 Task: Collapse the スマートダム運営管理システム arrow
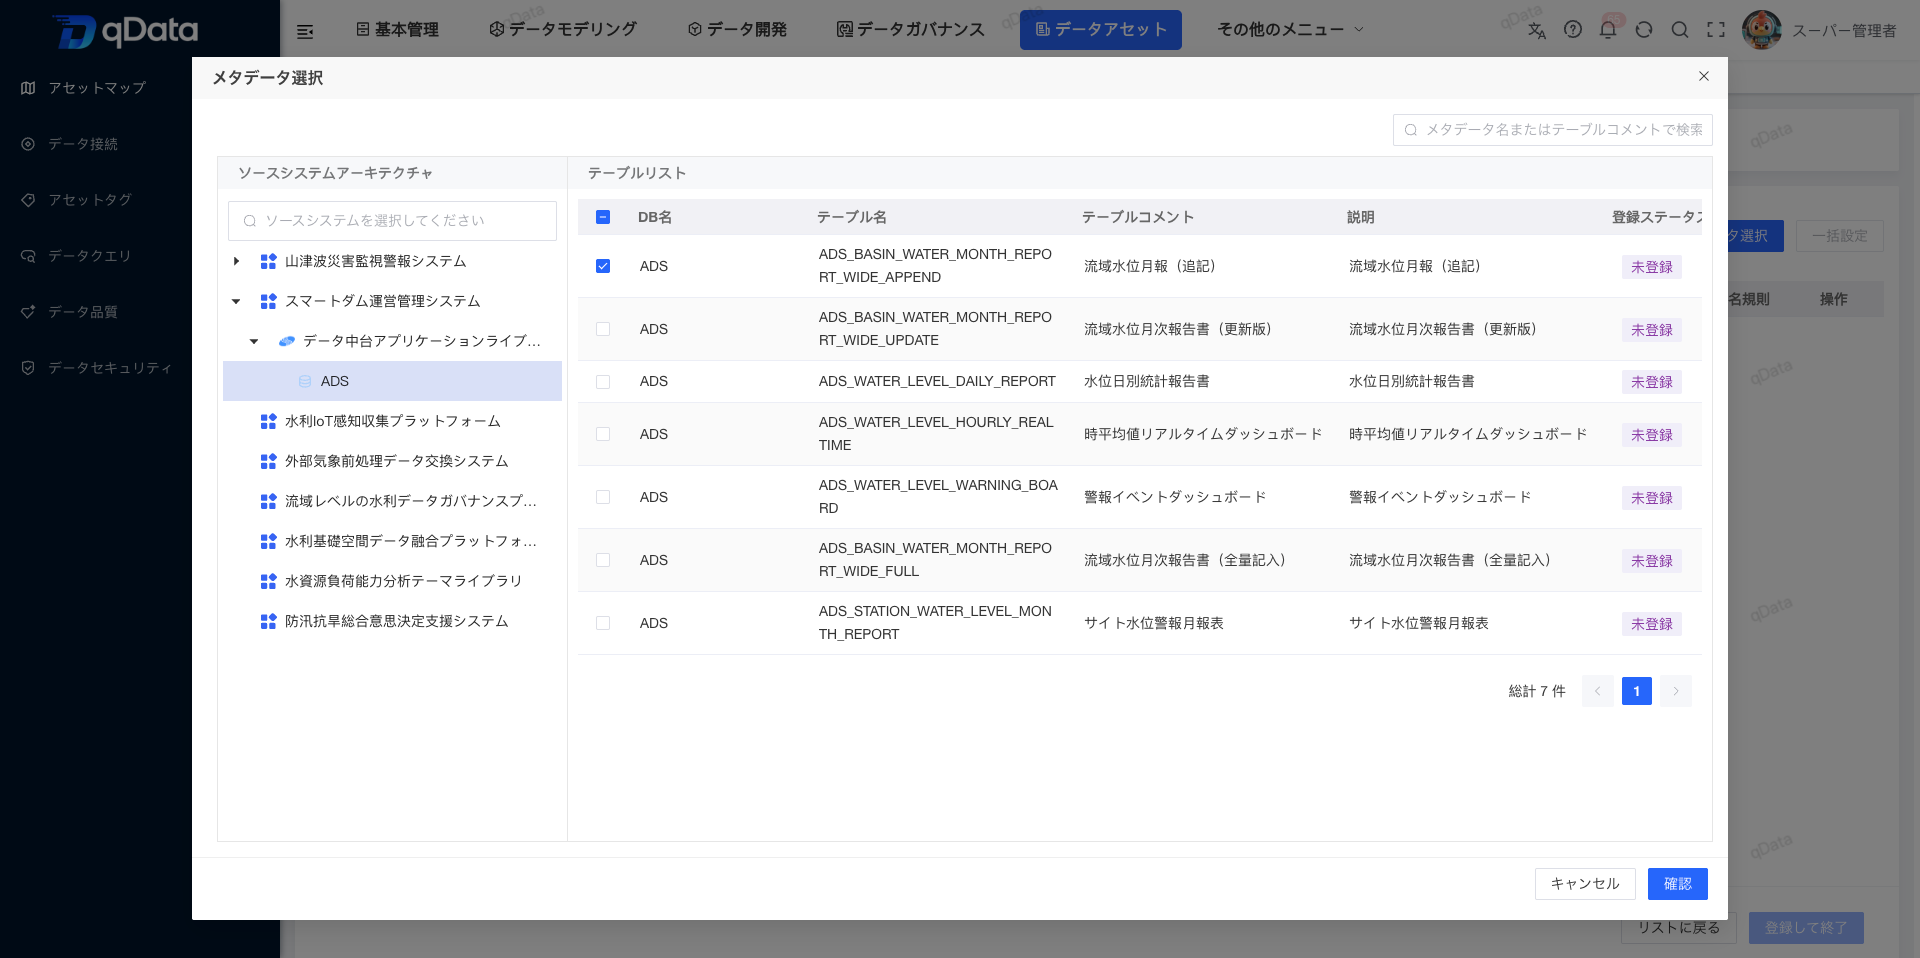pos(236,301)
